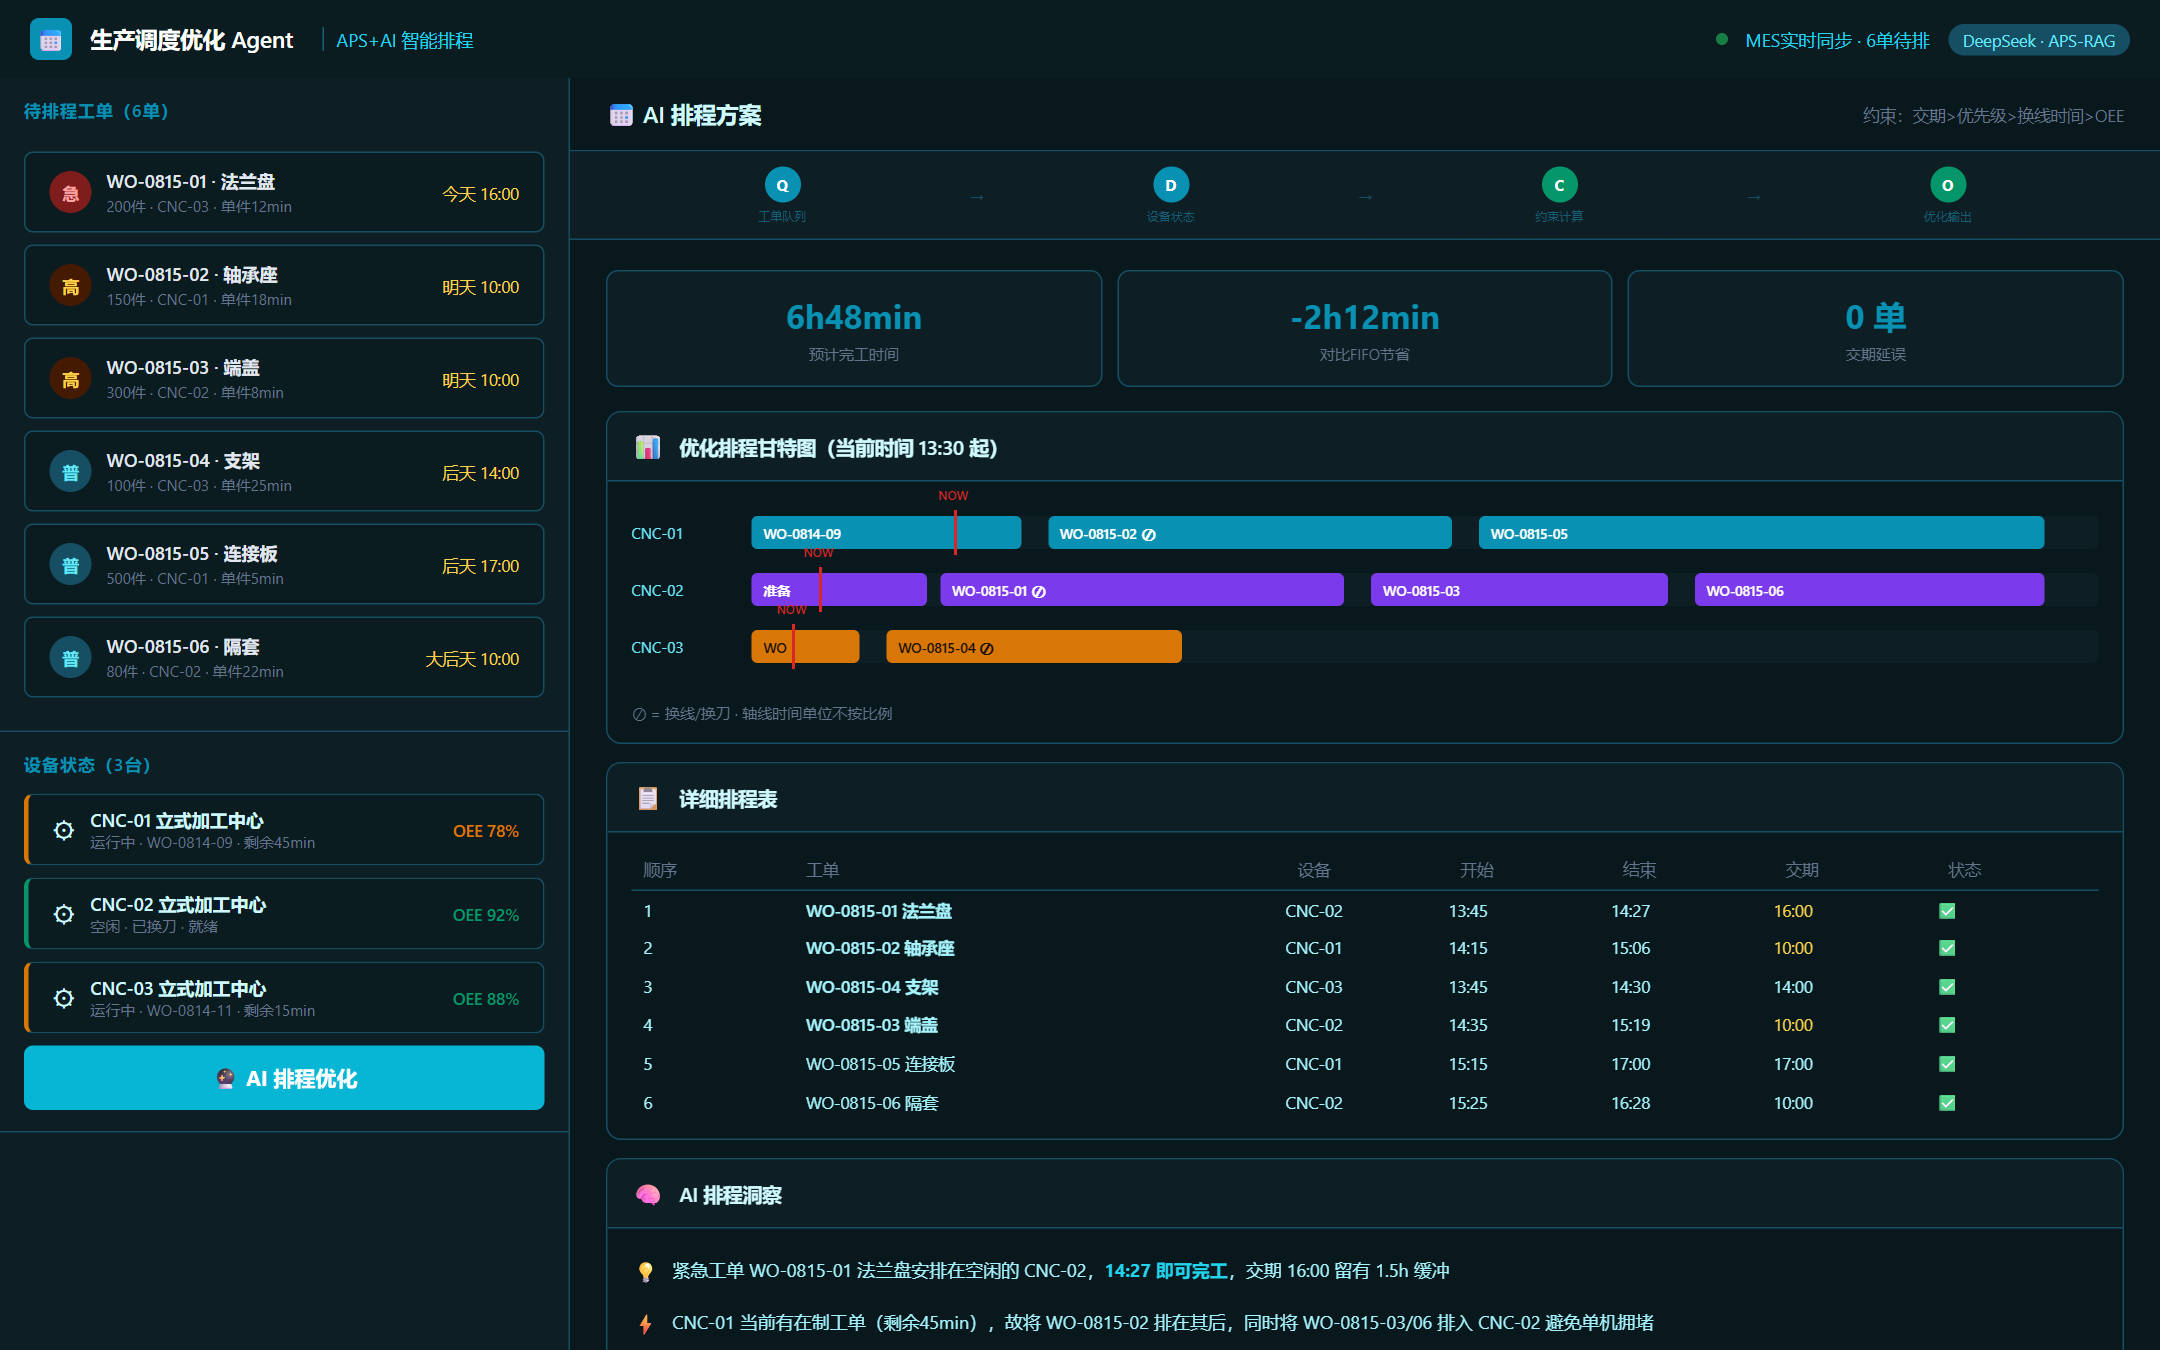
Task: Click the normal badge on WO-0815-05 连接板
Action: pyautogui.click(x=70, y=565)
